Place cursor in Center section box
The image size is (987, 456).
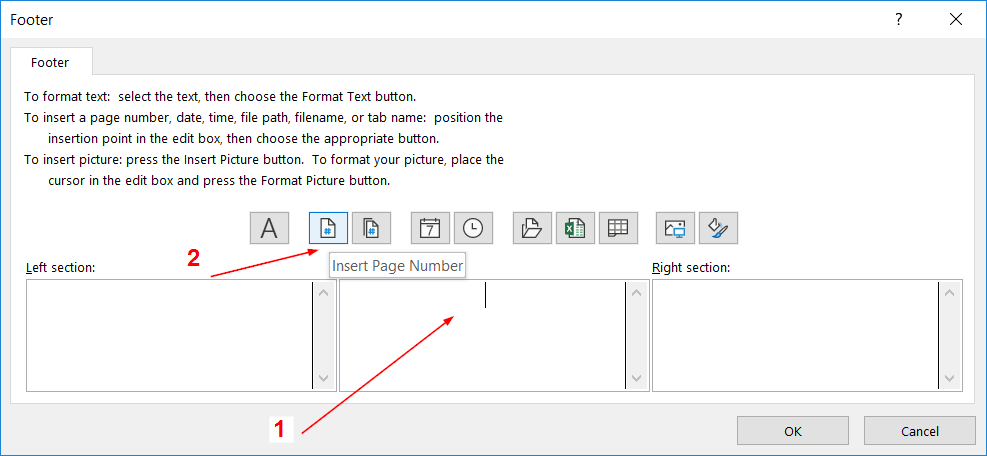(x=482, y=335)
